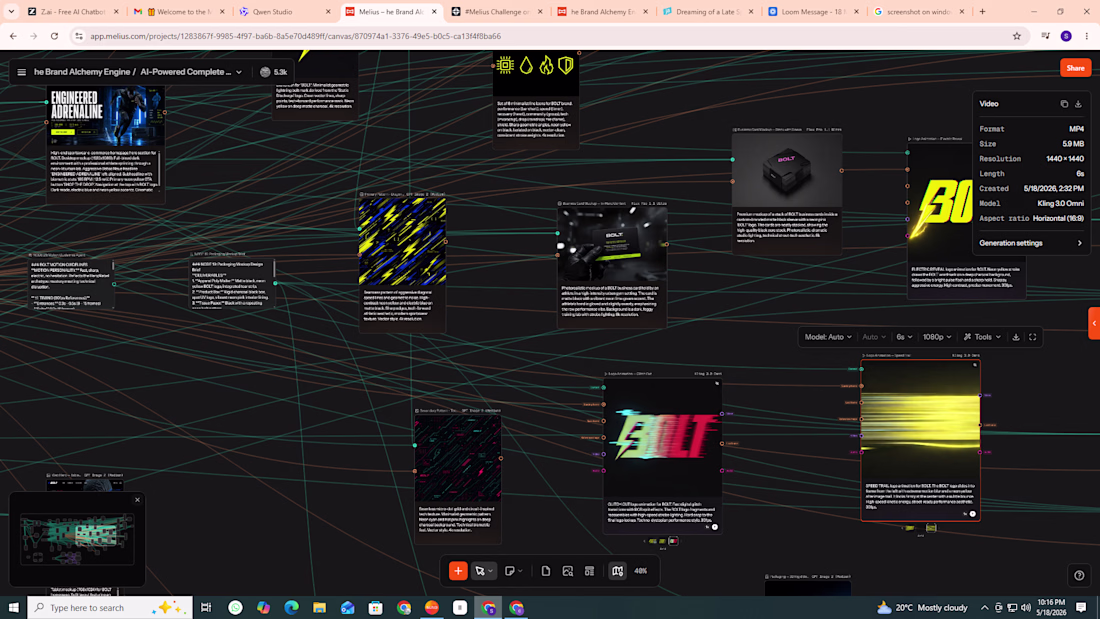The image size is (1100, 619).
Task: Click the weather 20°C Mostly cloudy widget
Action: (x=922, y=608)
